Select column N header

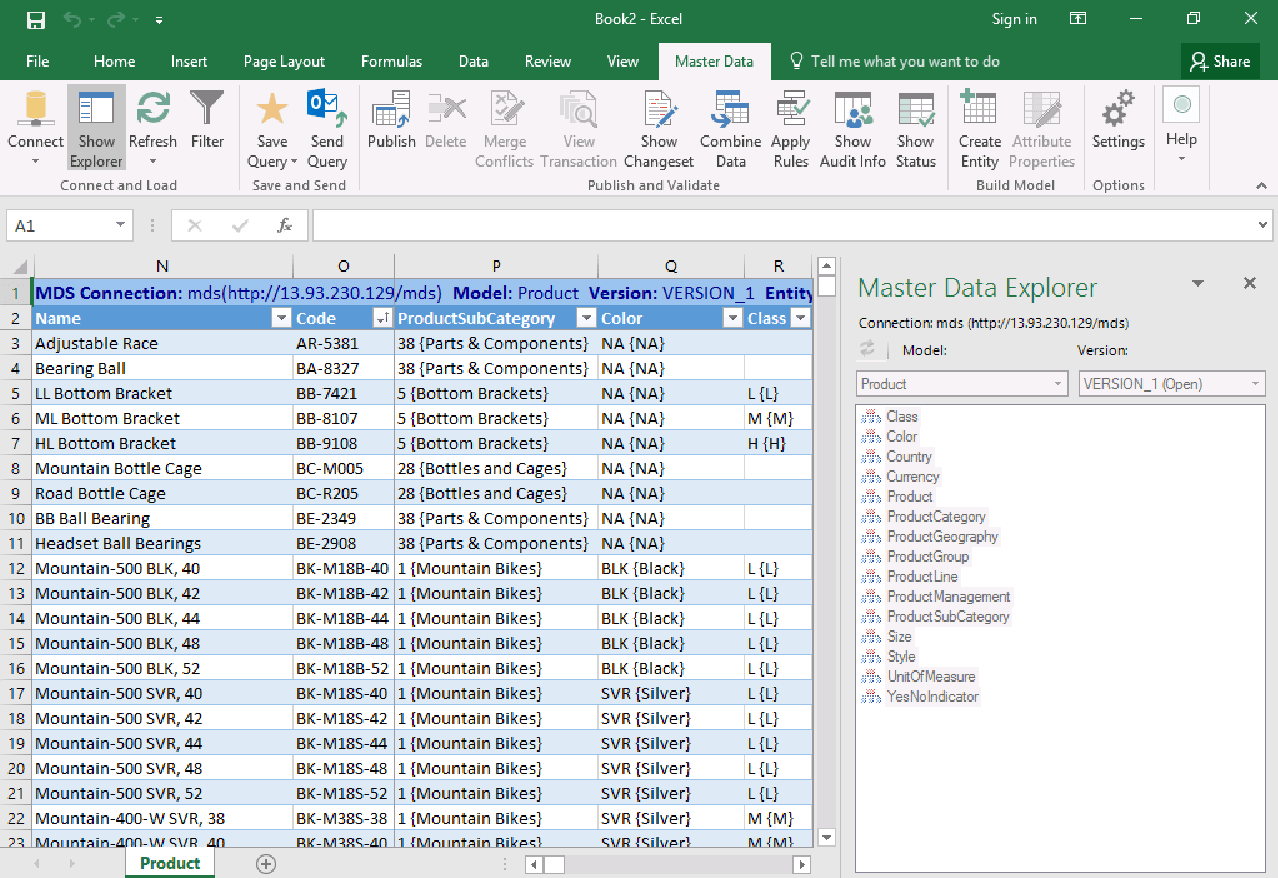pos(163,266)
